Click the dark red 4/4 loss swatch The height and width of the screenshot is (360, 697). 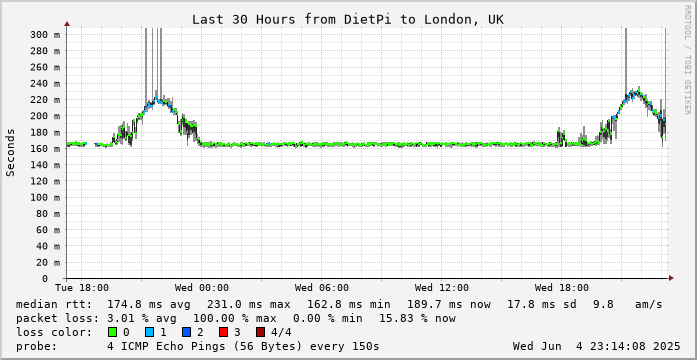(x=260, y=332)
